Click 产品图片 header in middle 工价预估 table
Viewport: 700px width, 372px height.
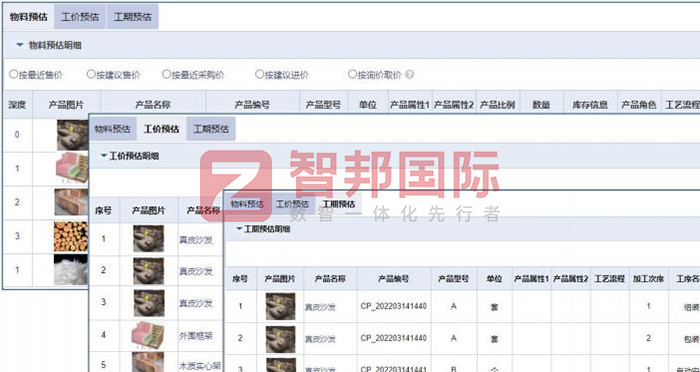[x=148, y=210]
